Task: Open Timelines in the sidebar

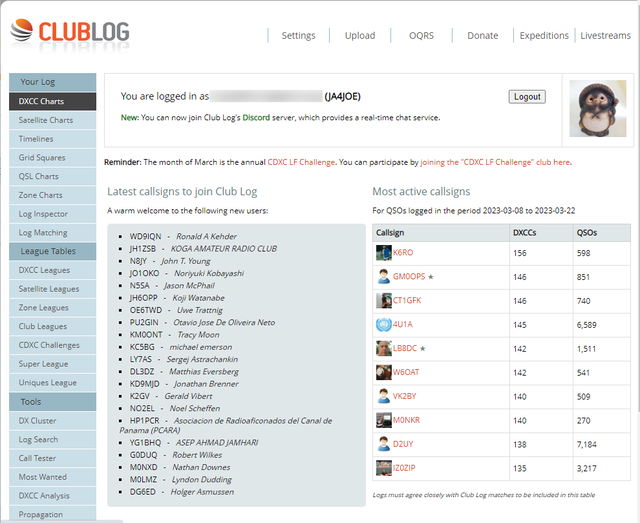Action: tap(53, 139)
